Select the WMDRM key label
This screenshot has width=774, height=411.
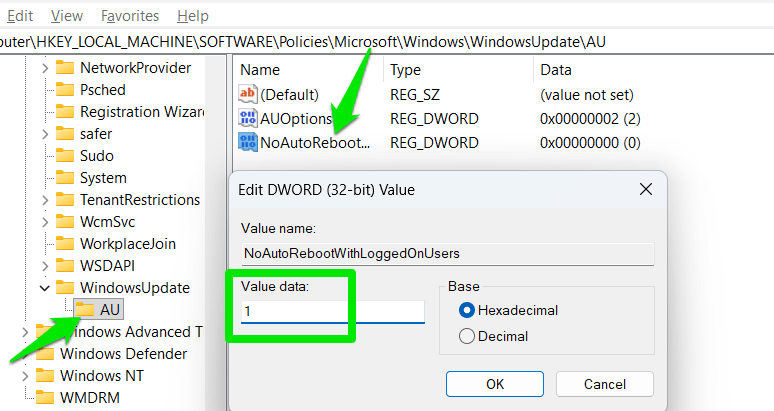90,398
